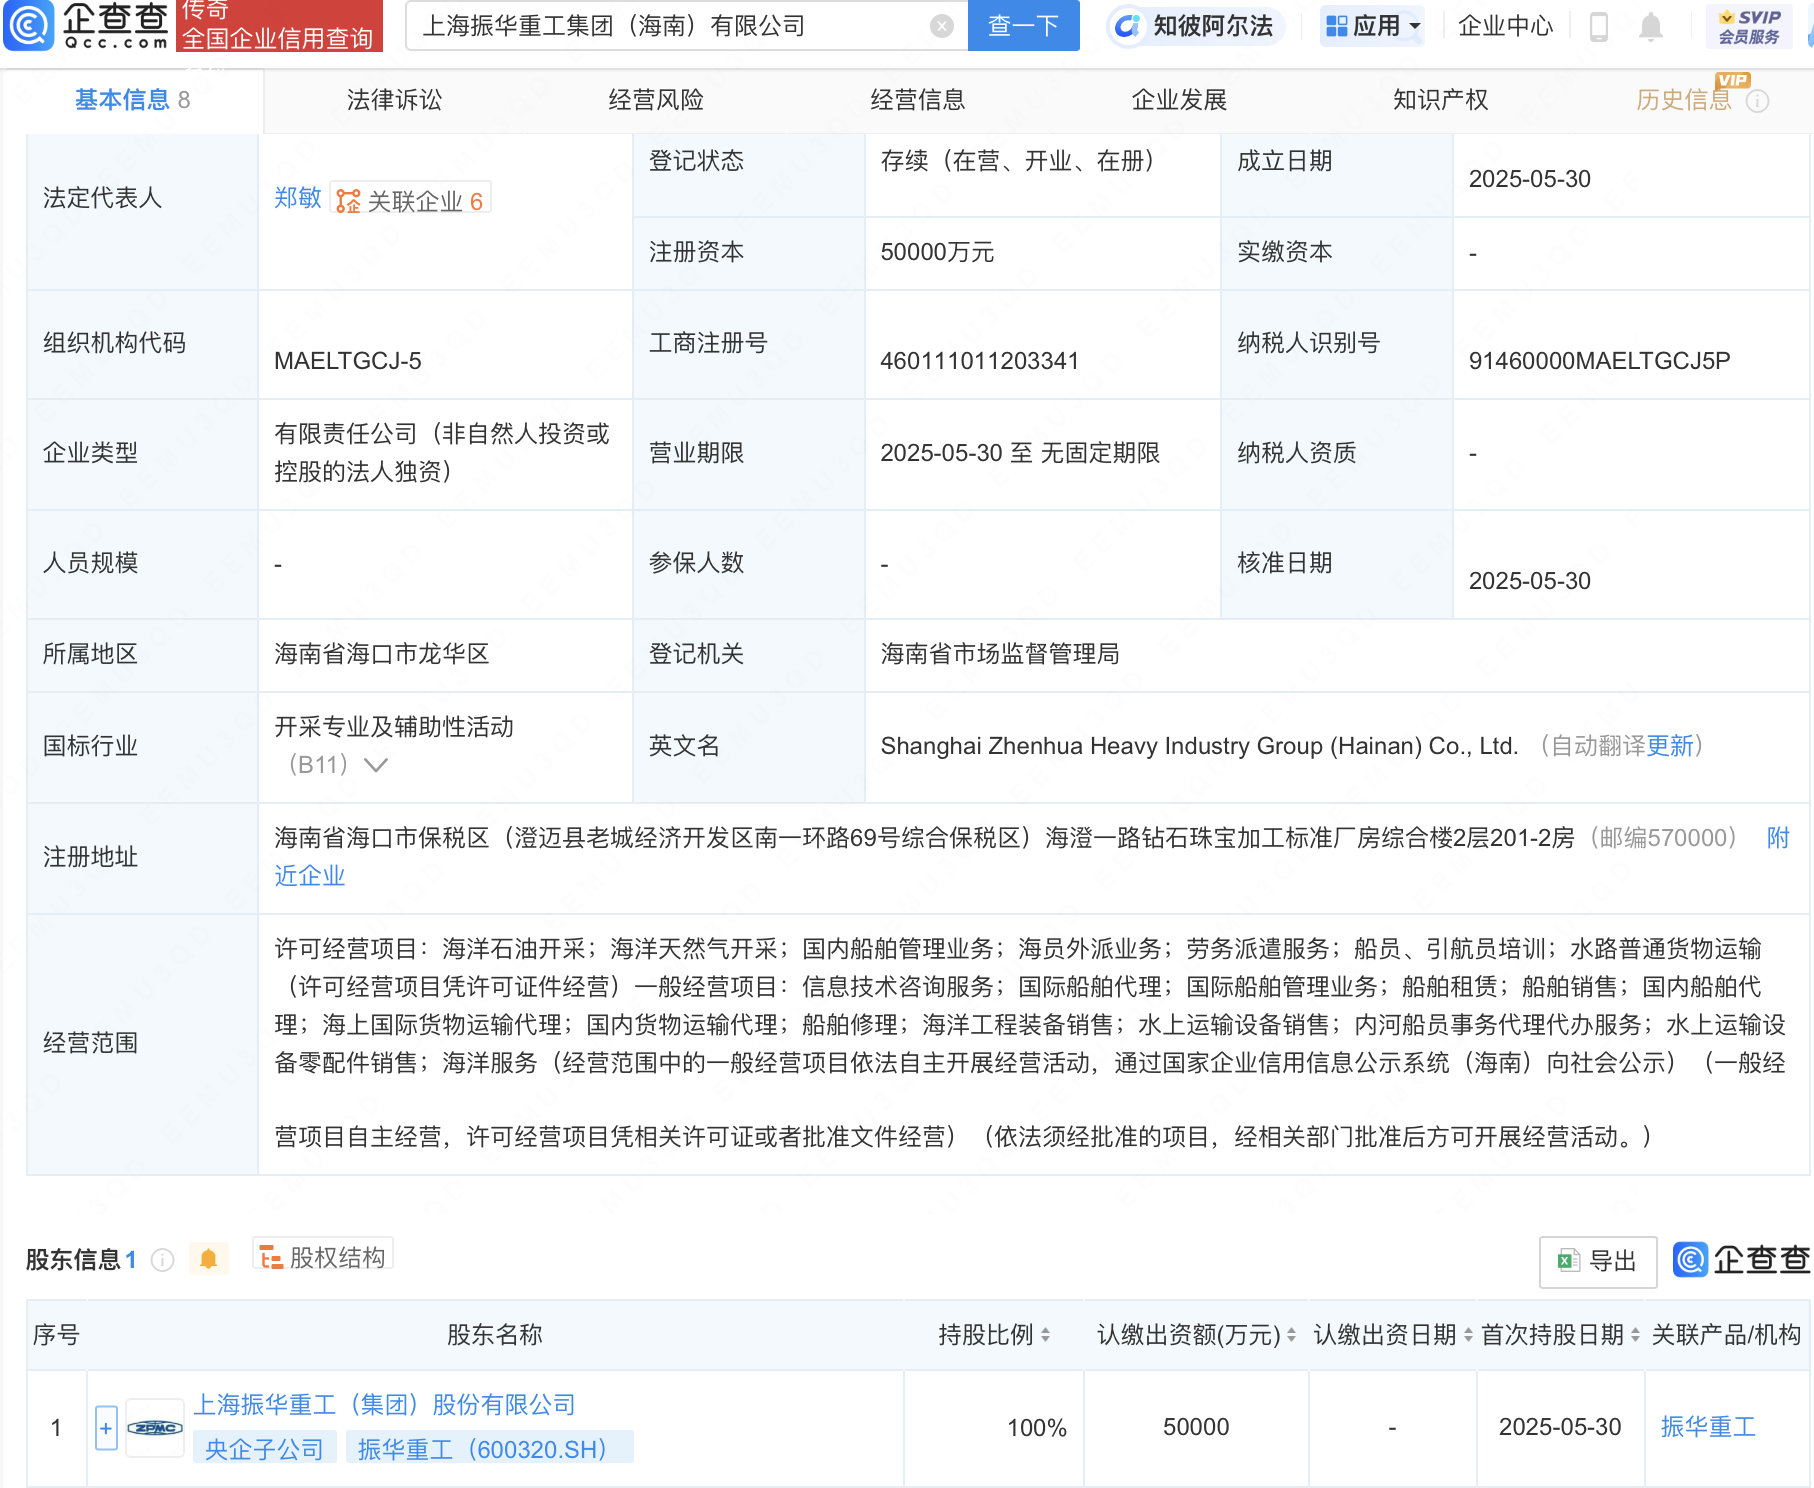Image resolution: width=1814 pixels, height=1488 pixels.
Task: Open 知彼阿尔法 AI assistant
Action: (x=1195, y=26)
